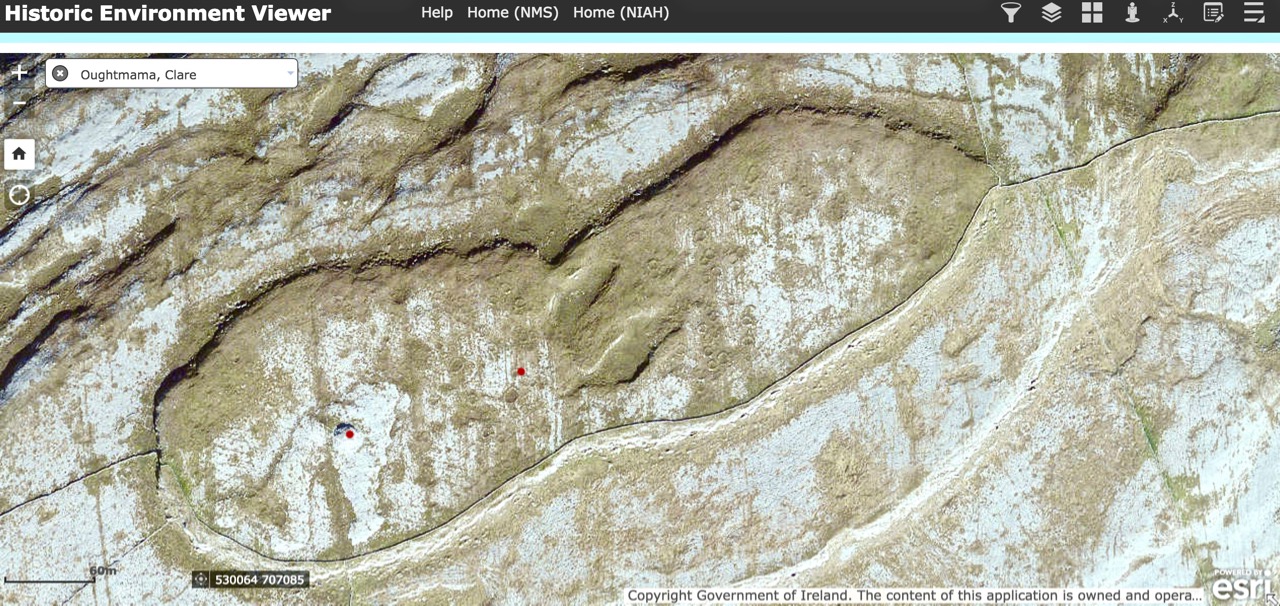Image resolution: width=1280 pixels, height=606 pixels.
Task: Select the red monument marker beside the dark pool
Action: (350, 434)
